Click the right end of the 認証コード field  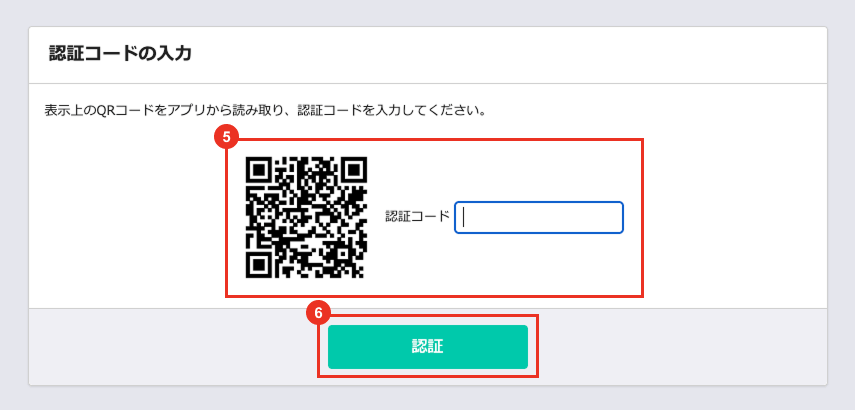[x=613, y=218]
